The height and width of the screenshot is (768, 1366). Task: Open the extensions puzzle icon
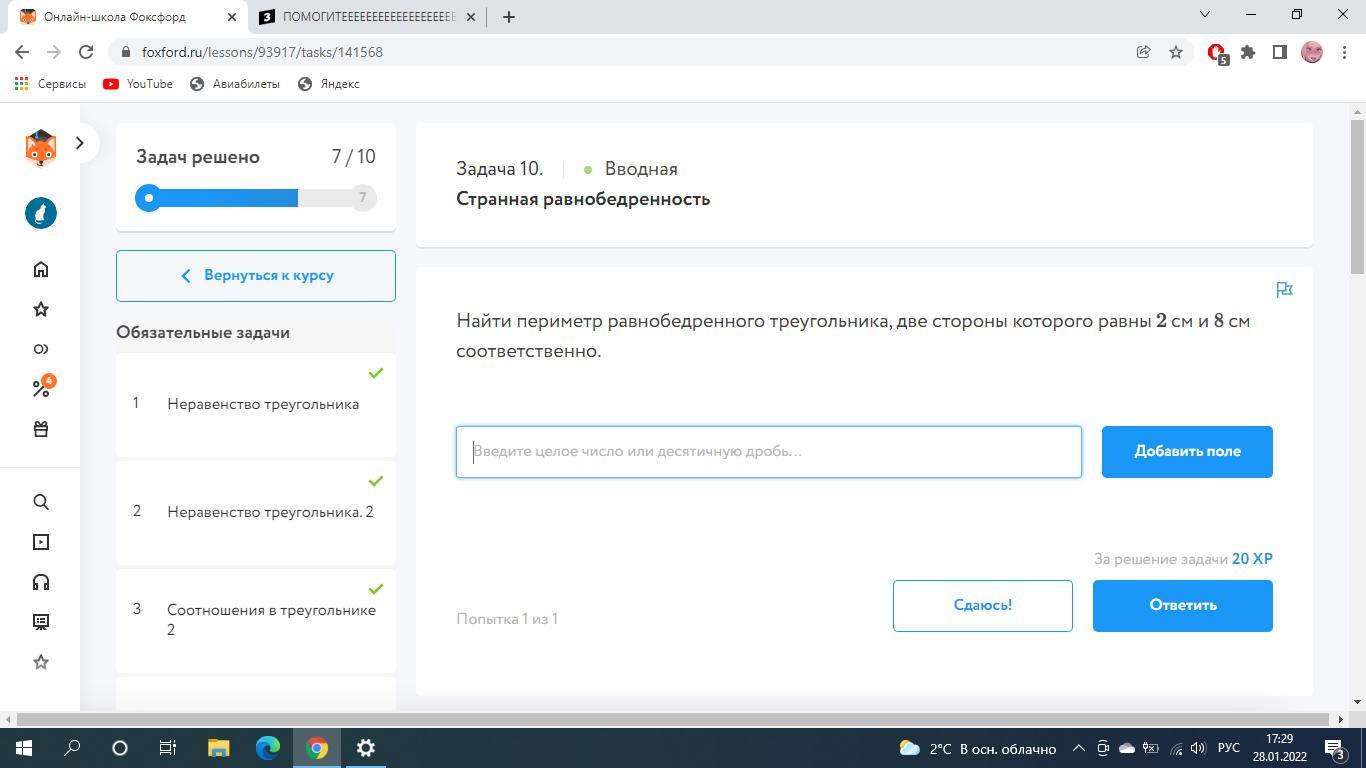point(1248,52)
